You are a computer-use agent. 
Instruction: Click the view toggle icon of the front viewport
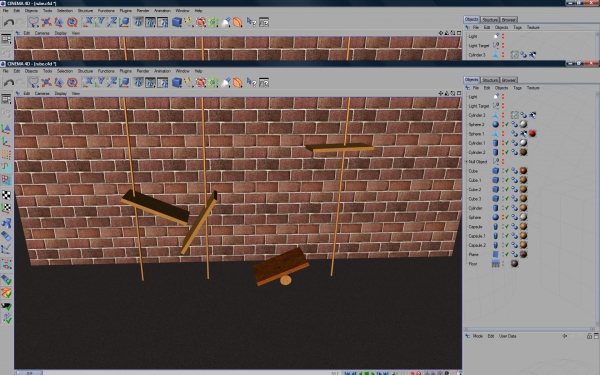[459, 93]
